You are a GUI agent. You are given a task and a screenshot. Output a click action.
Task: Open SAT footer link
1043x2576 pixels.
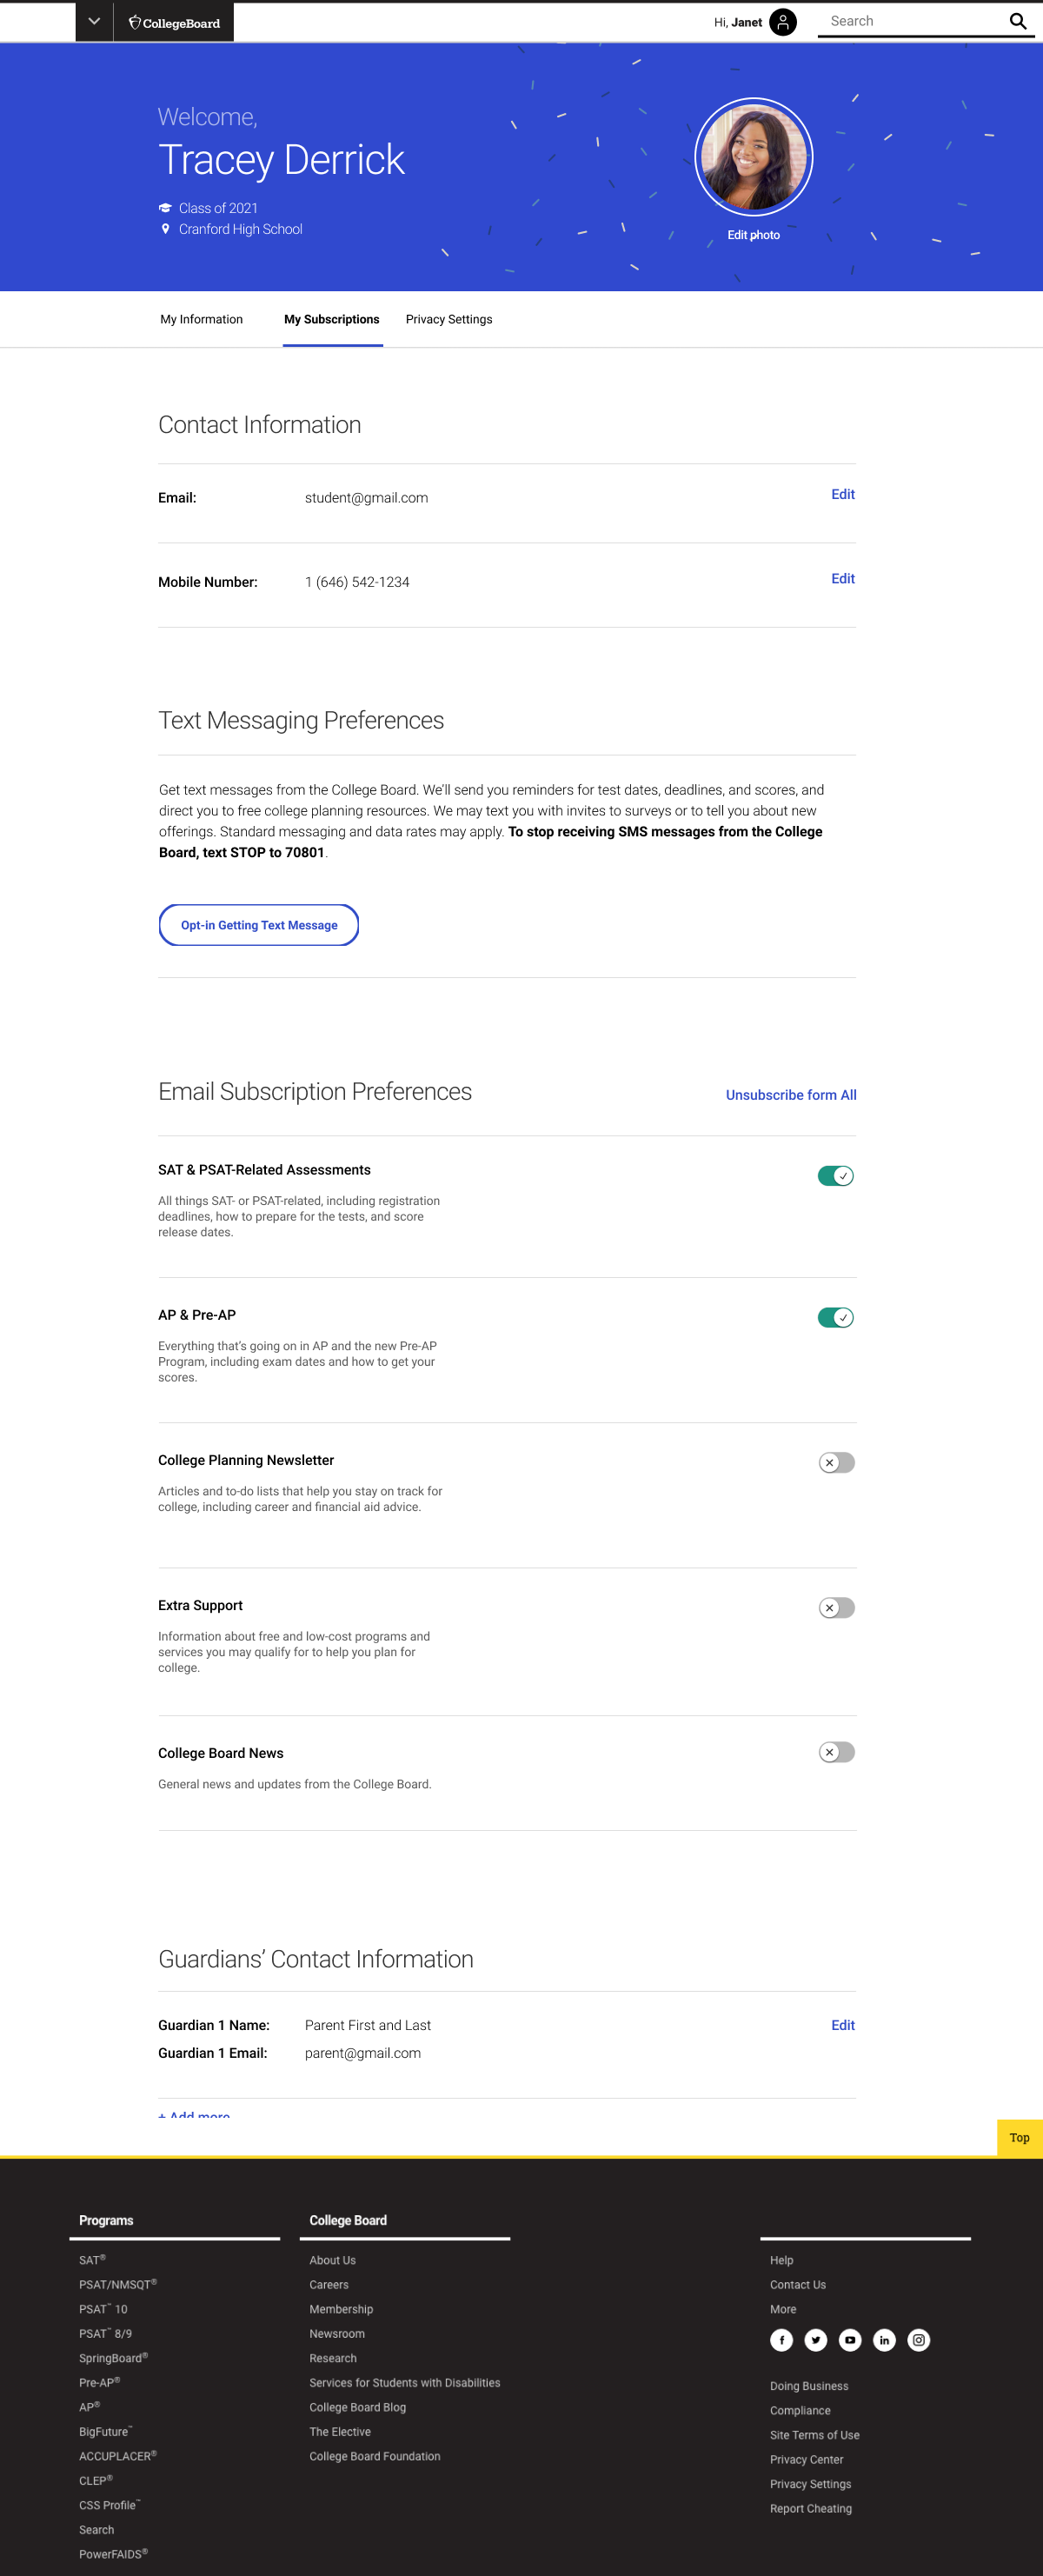tap(92, 2260)
